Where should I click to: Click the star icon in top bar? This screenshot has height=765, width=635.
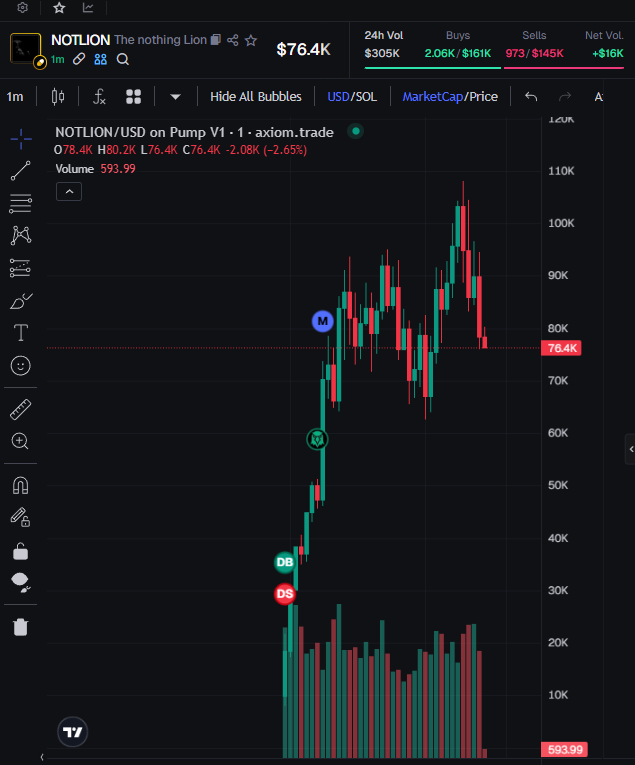pos(59,7)
